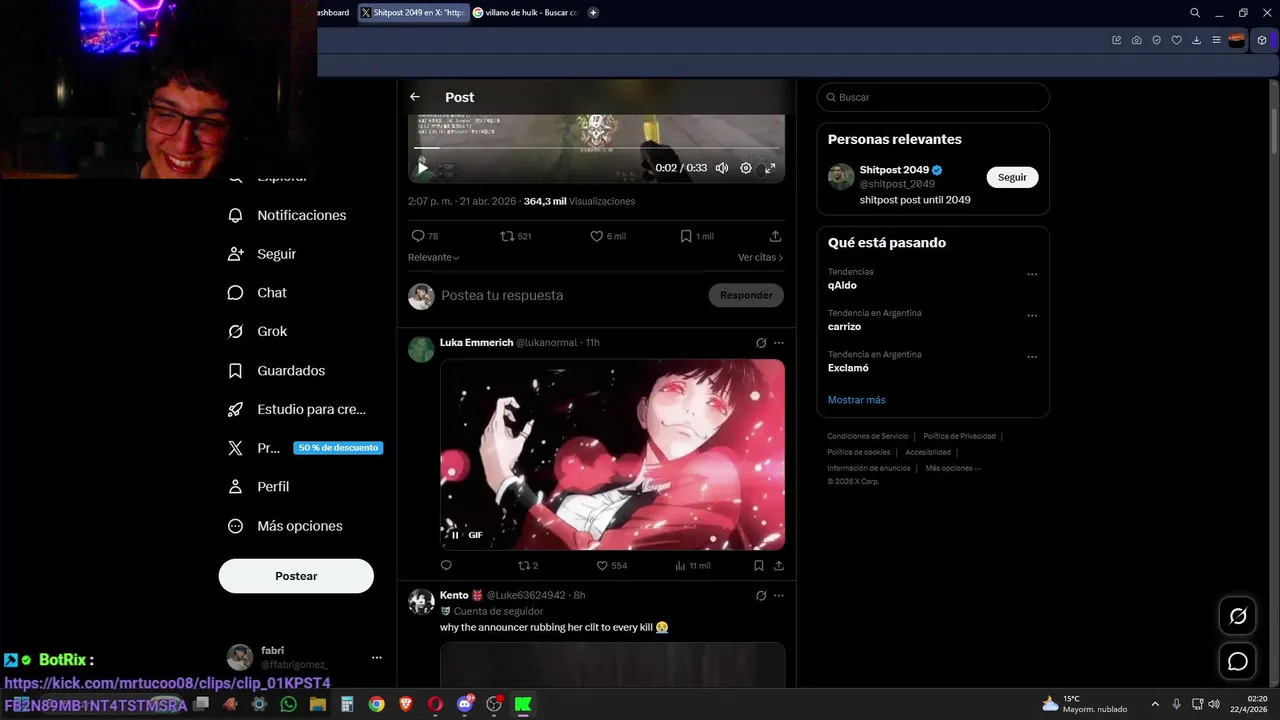The width and height of the screenshot is (1280, 720).
Task: Open Notificaciones in sidebar
Action: pos(287,215)
